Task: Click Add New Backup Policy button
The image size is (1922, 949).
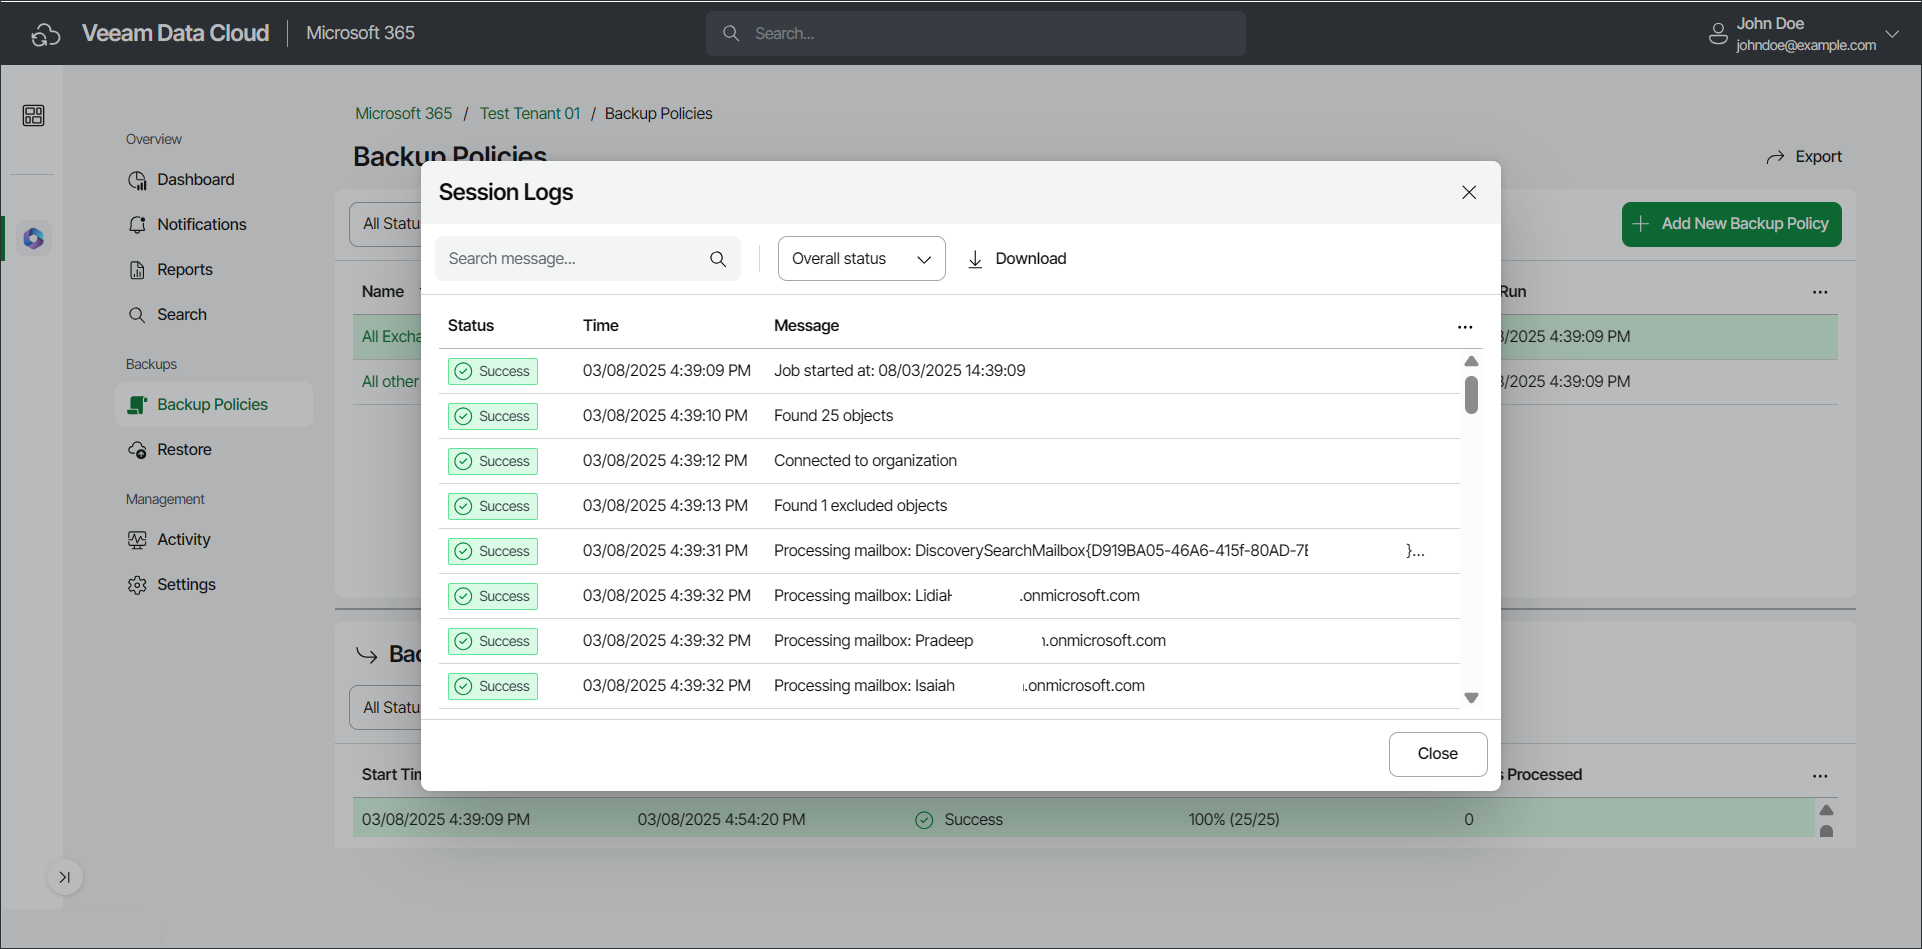Action: [x=1731, y=224]
